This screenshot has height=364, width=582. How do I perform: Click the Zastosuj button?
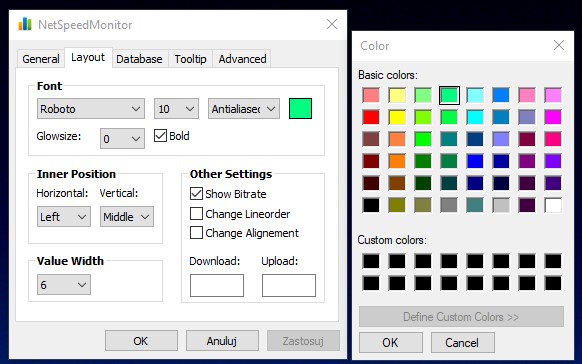(x=303, y=341)
